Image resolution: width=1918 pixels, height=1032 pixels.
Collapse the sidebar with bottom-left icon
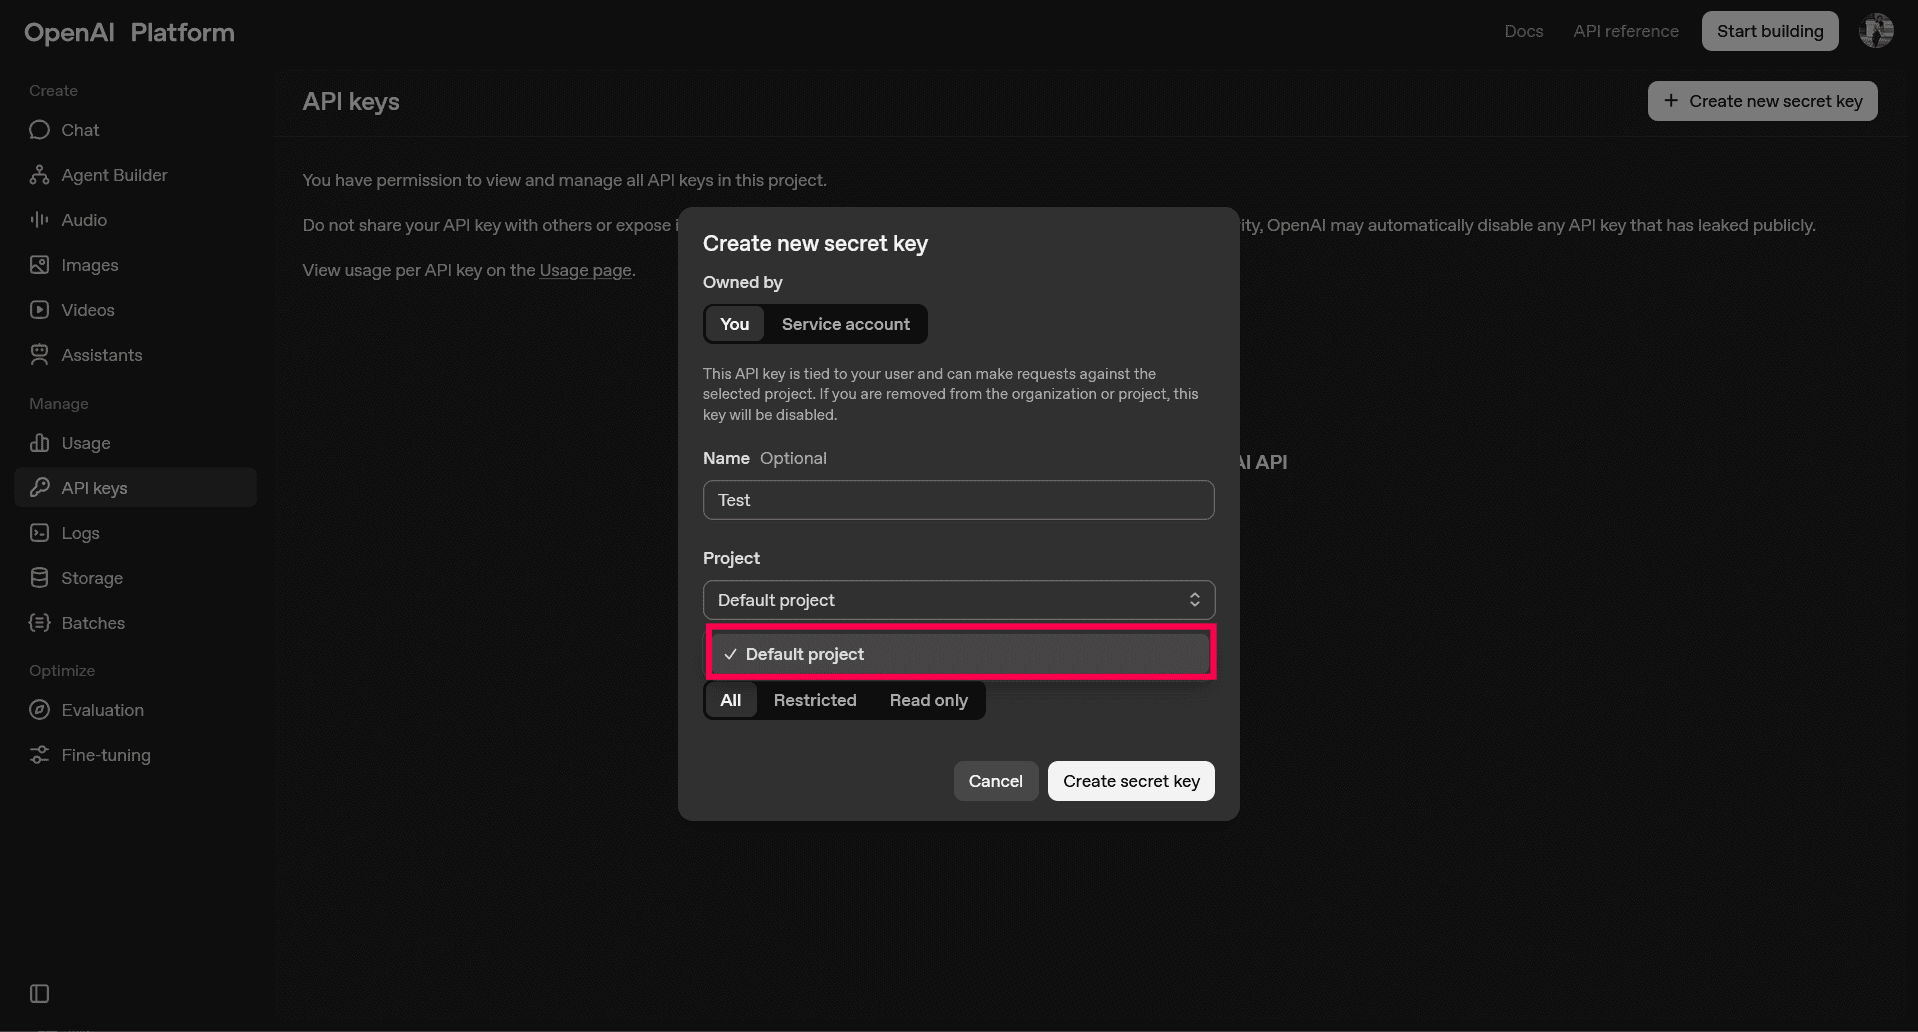39,993
